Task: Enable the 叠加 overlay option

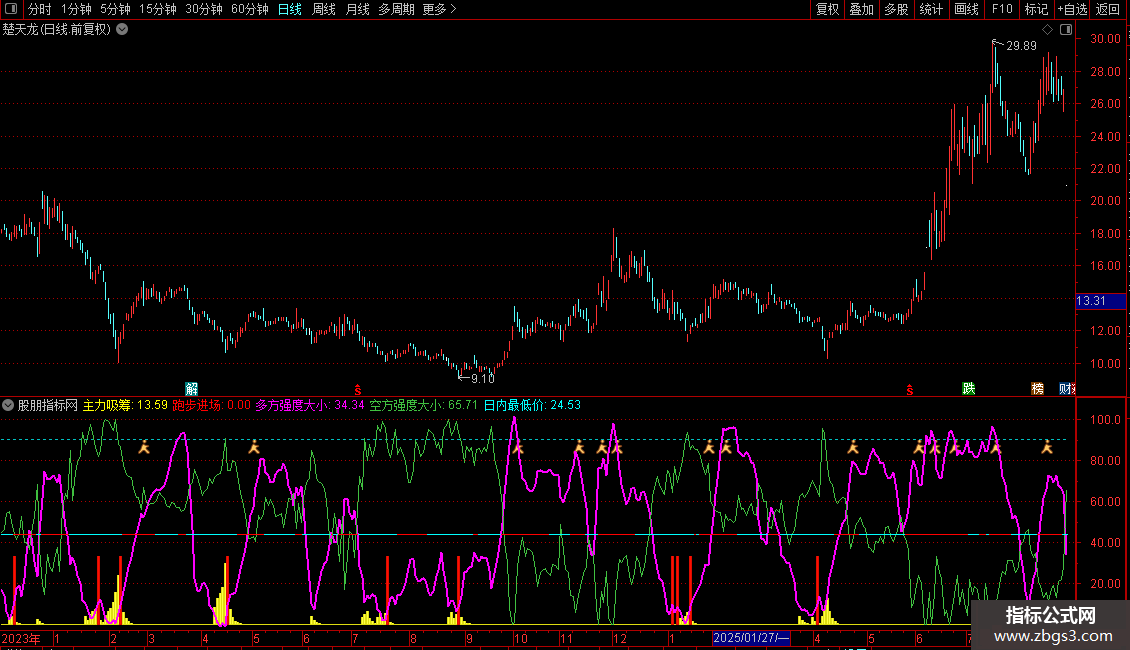Action: point(861,9)
